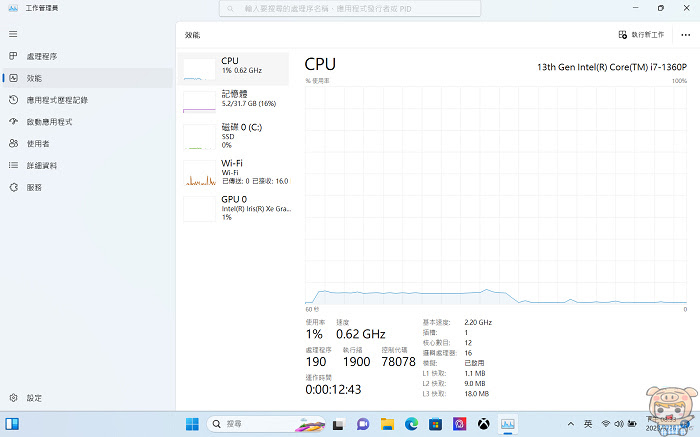Click the taskbar search box

(267, 424)
